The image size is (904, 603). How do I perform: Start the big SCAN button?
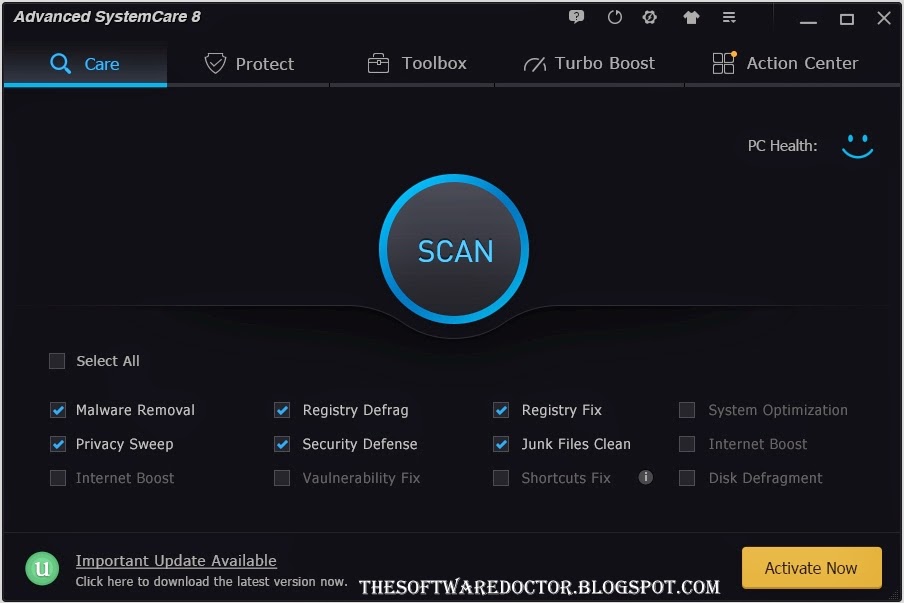(454, 249)
